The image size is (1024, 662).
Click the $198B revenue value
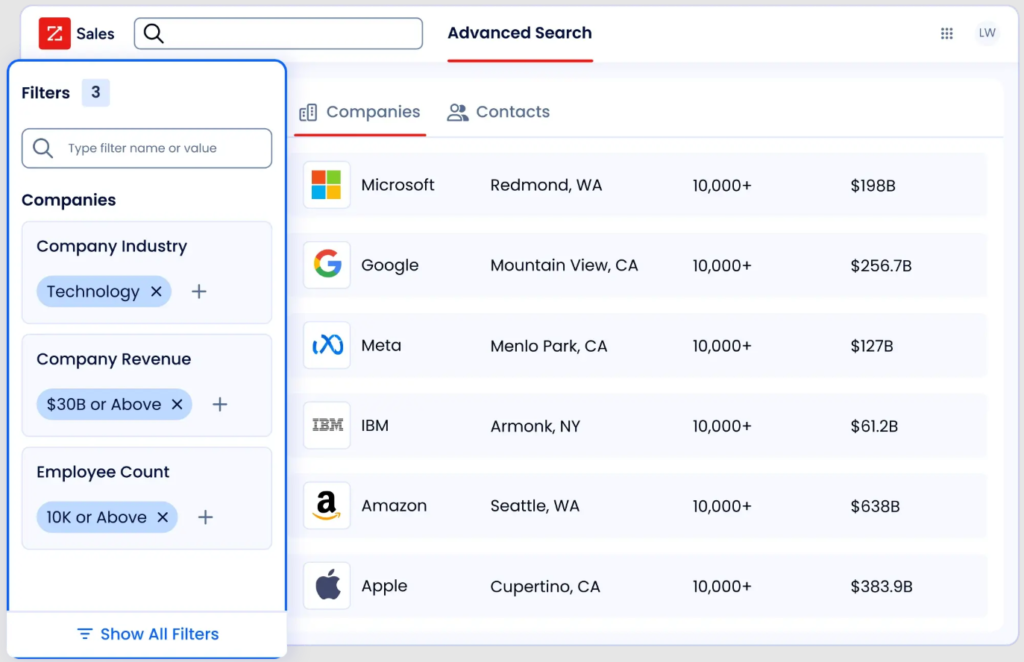(873, 185)
